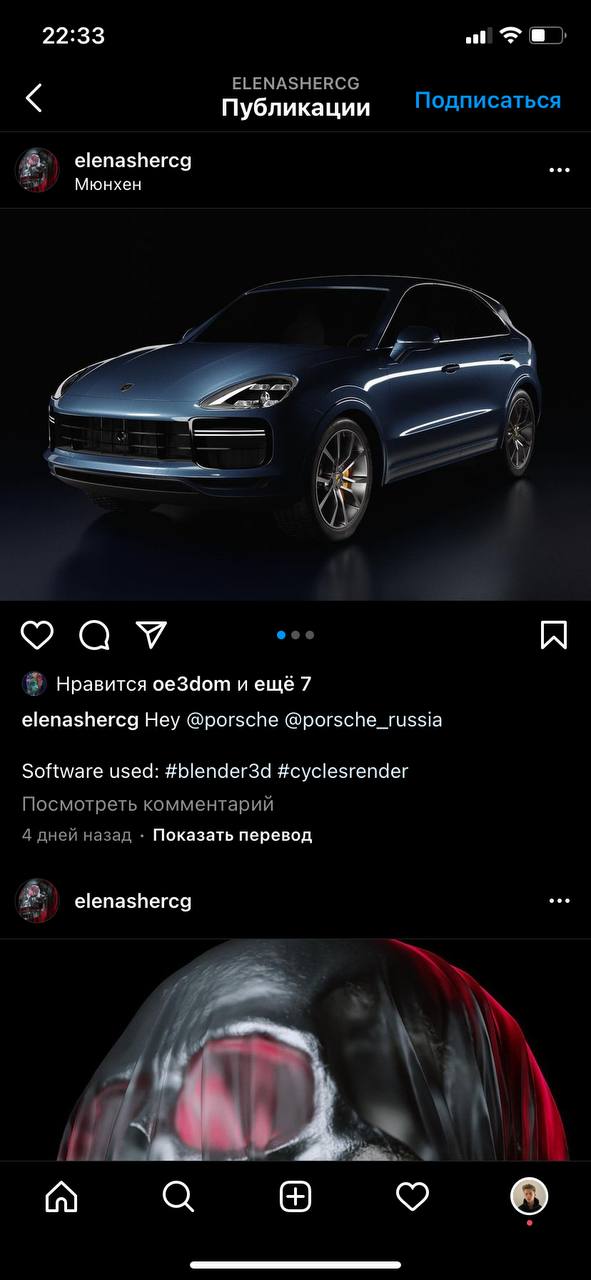Open the Search tab with the magnifier icon
Viewport: 591px width, 1280px height.
178,1196
